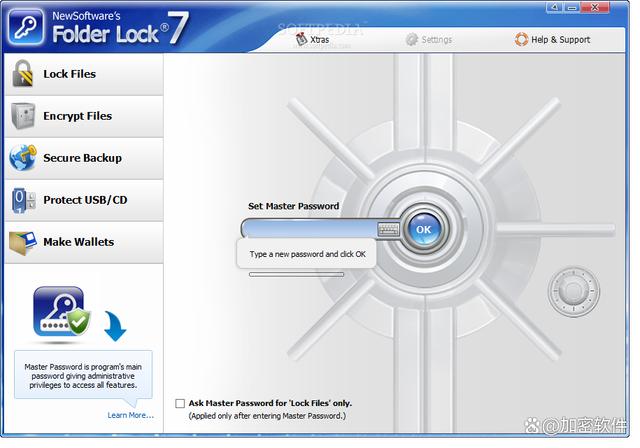Click the Folder Lock key logo icon
Image resolution: width=640 pixels, height=448 pixels.
[26, 27]
